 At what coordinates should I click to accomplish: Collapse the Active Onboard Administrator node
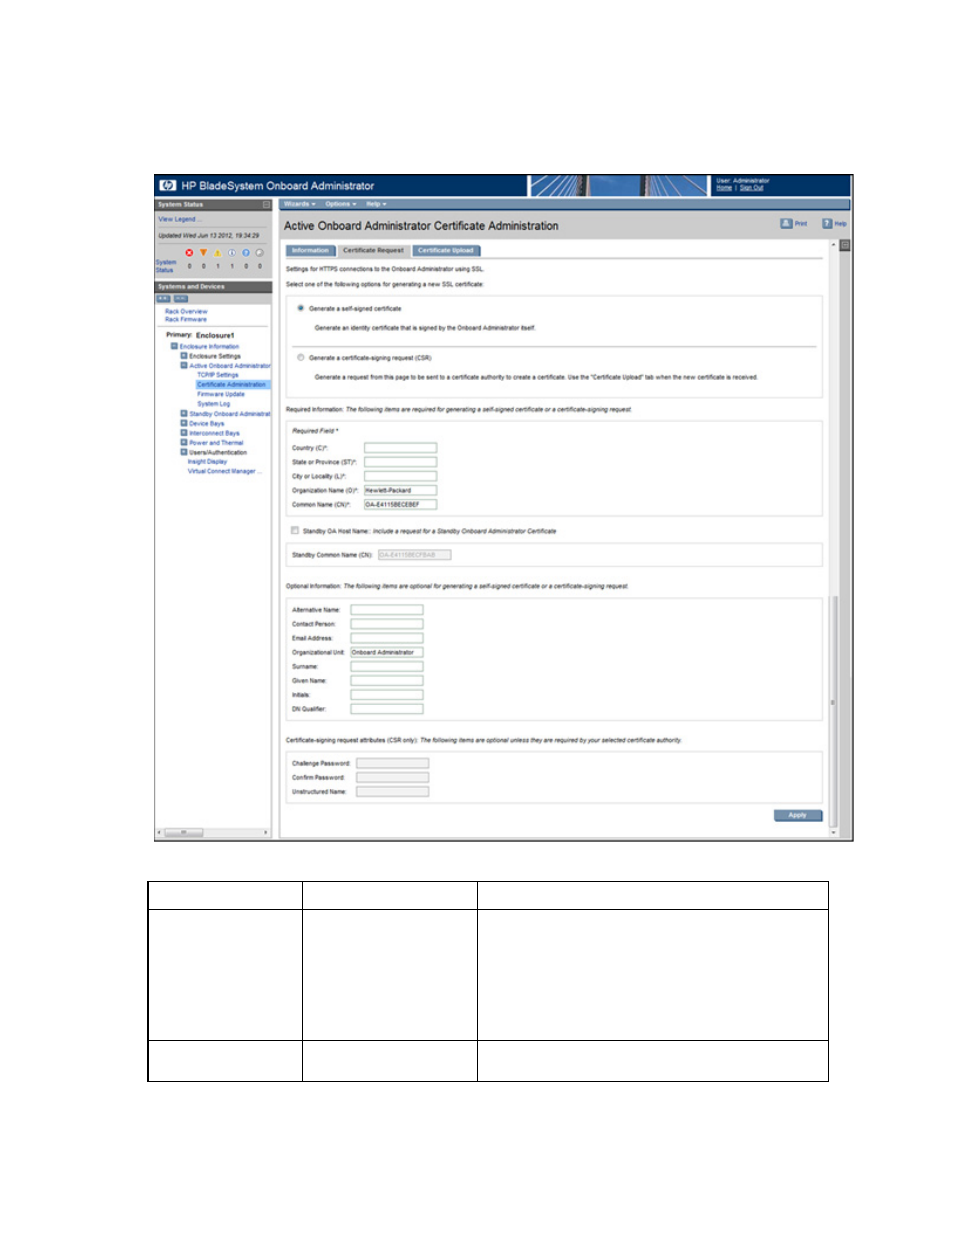click(x=184, y=365)
